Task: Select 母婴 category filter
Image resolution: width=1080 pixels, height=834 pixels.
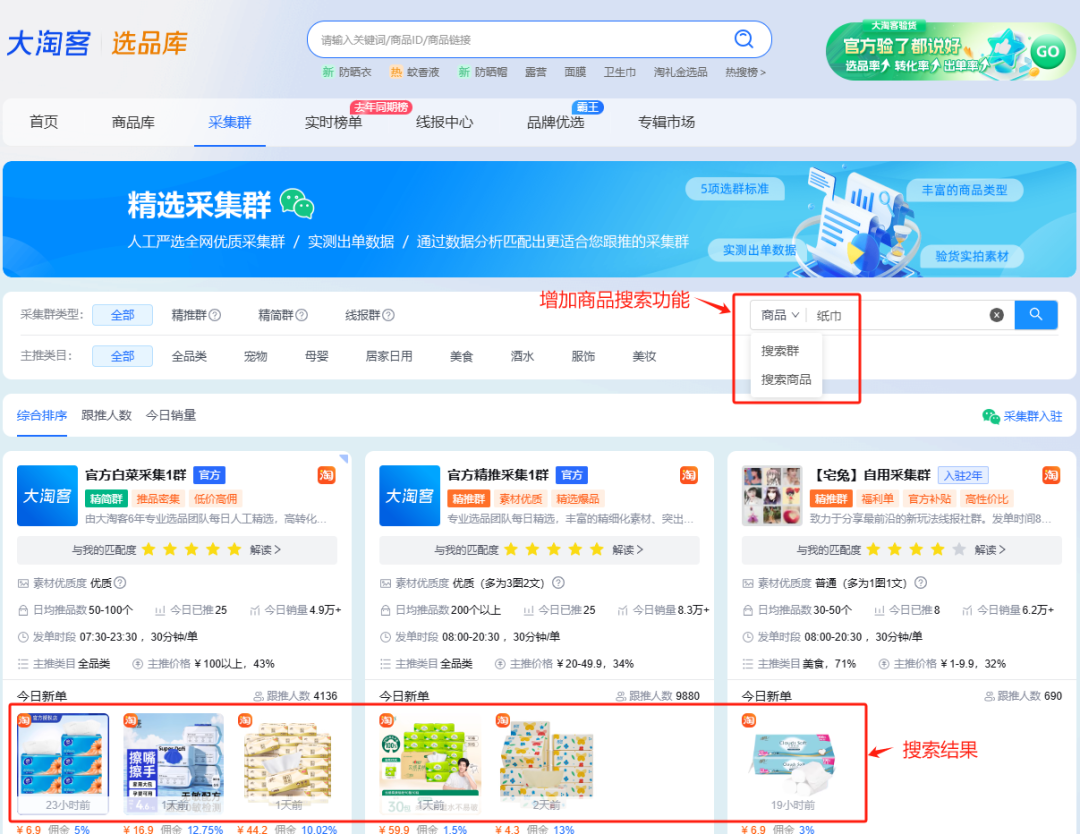Action: pos(317,356)
